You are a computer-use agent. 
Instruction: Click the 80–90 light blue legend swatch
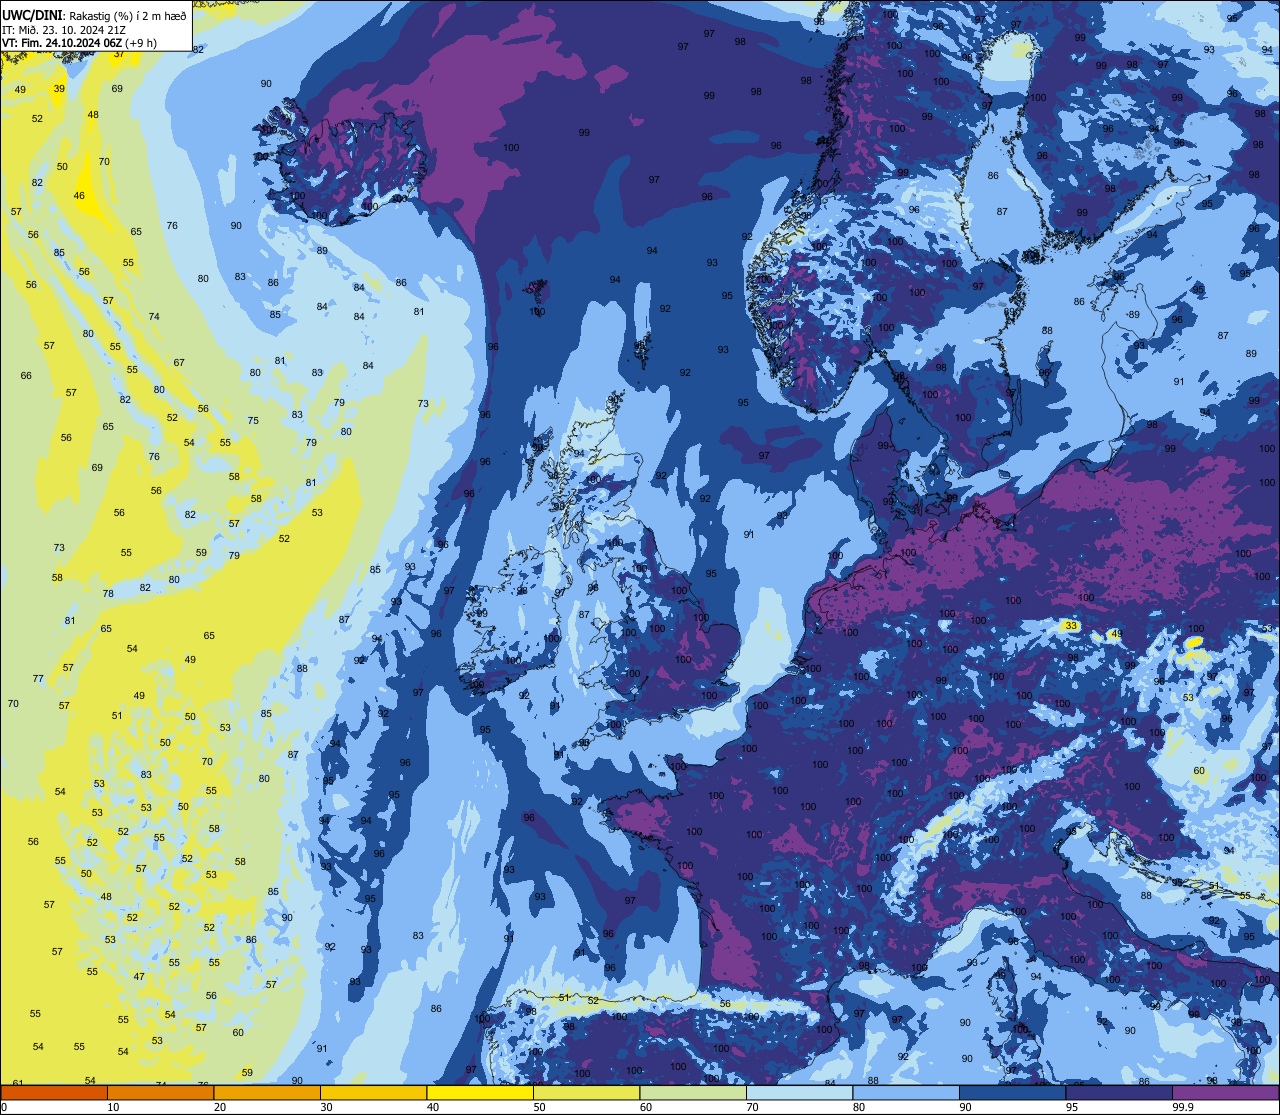(906, 1092)
